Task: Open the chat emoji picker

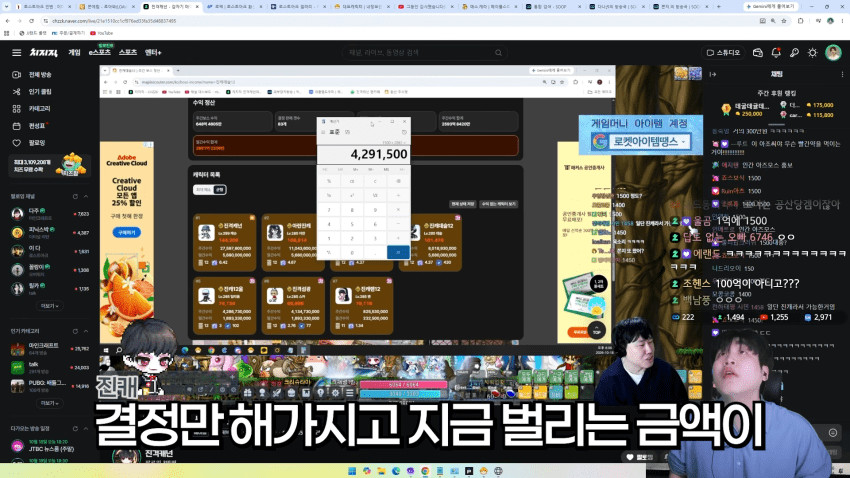Action: [x=833, y=432]
